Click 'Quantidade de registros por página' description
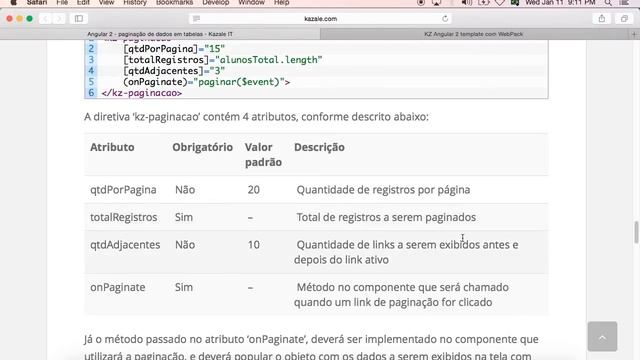The width and height of the screenshot is (640, 360). tap(383, 190)
